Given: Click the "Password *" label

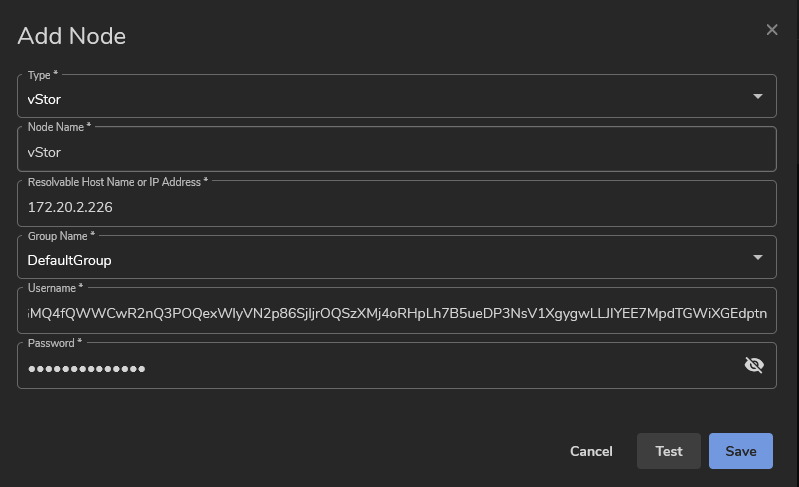Looking at the screenshot, I should pyautogui.click(x=54, y=343).
